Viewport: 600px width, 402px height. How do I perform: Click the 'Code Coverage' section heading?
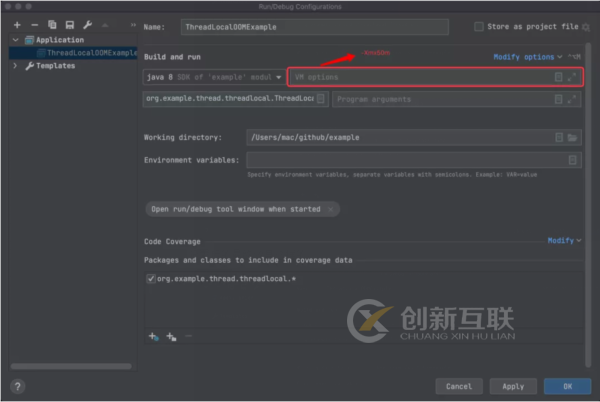coord(172,242)
